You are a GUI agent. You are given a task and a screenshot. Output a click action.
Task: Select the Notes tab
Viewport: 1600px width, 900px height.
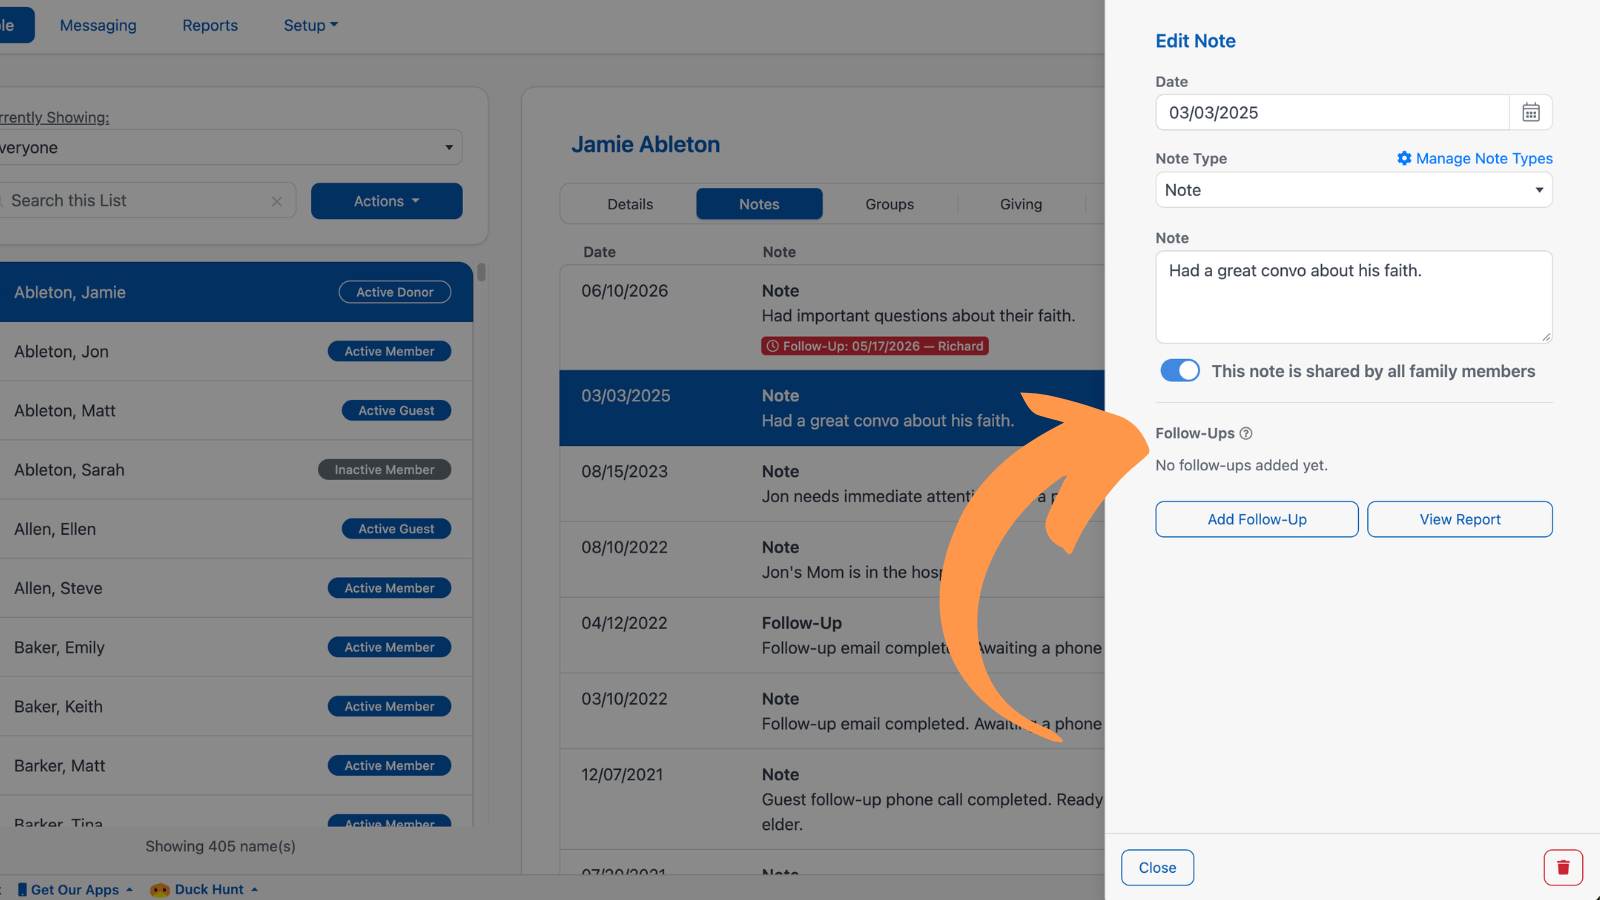759,204
